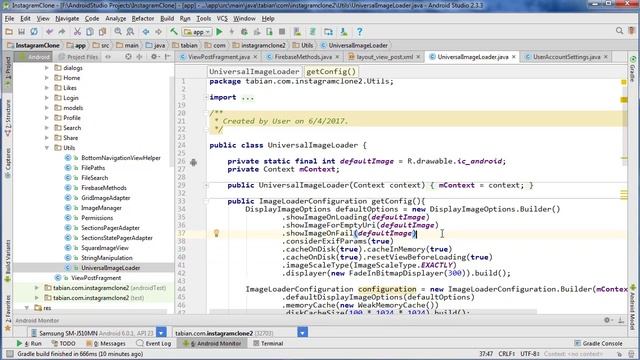Click the Forward navigation arrow

pyautogui.click(x=158, y=32)
